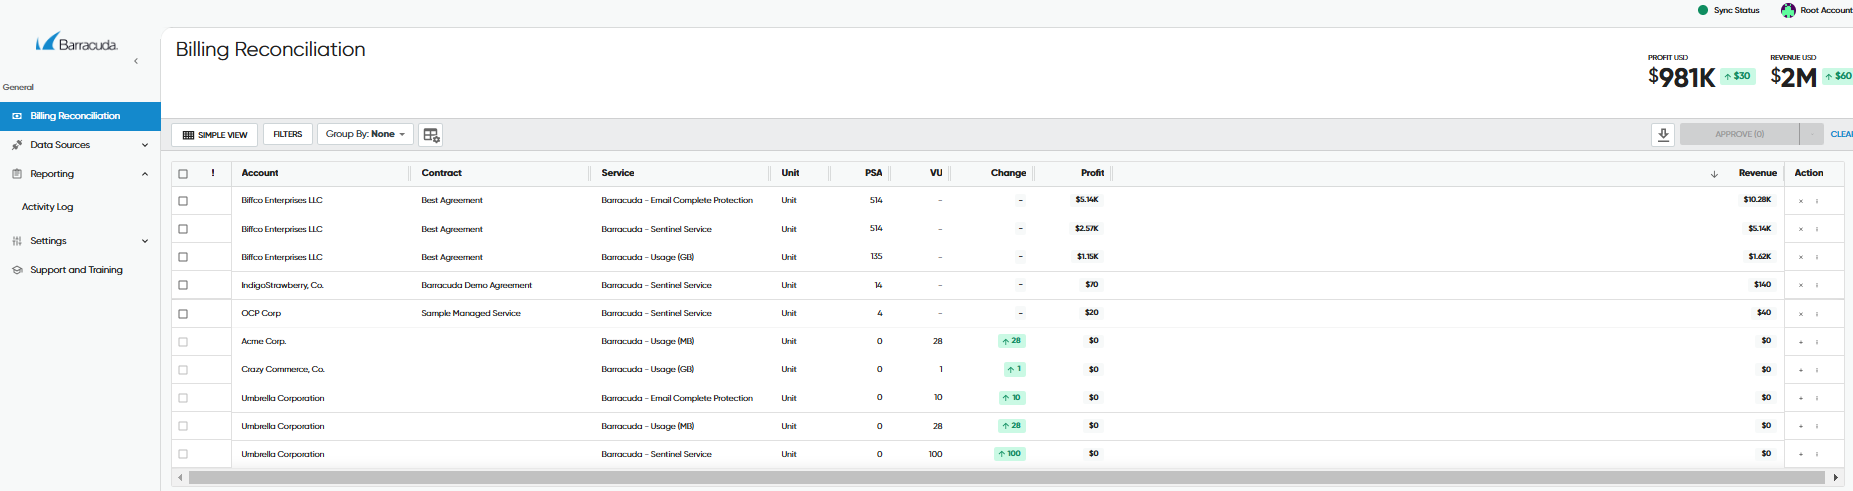Viewport: 1853px width, 491px height.
Task: Click the $2M revenue figure
Action: pos(1793,77)
